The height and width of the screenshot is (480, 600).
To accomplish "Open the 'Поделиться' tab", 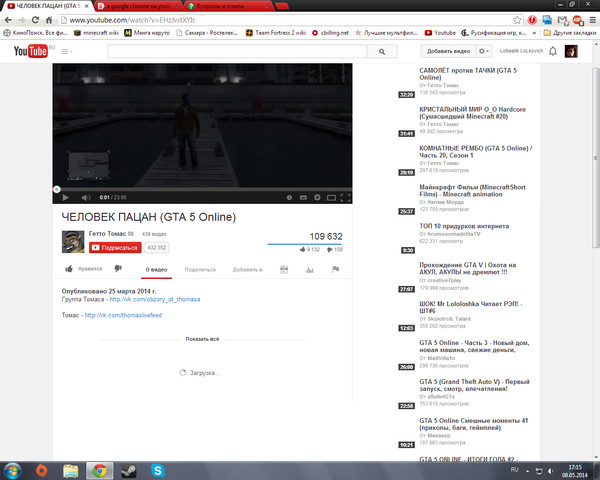I will pos(200,269).
